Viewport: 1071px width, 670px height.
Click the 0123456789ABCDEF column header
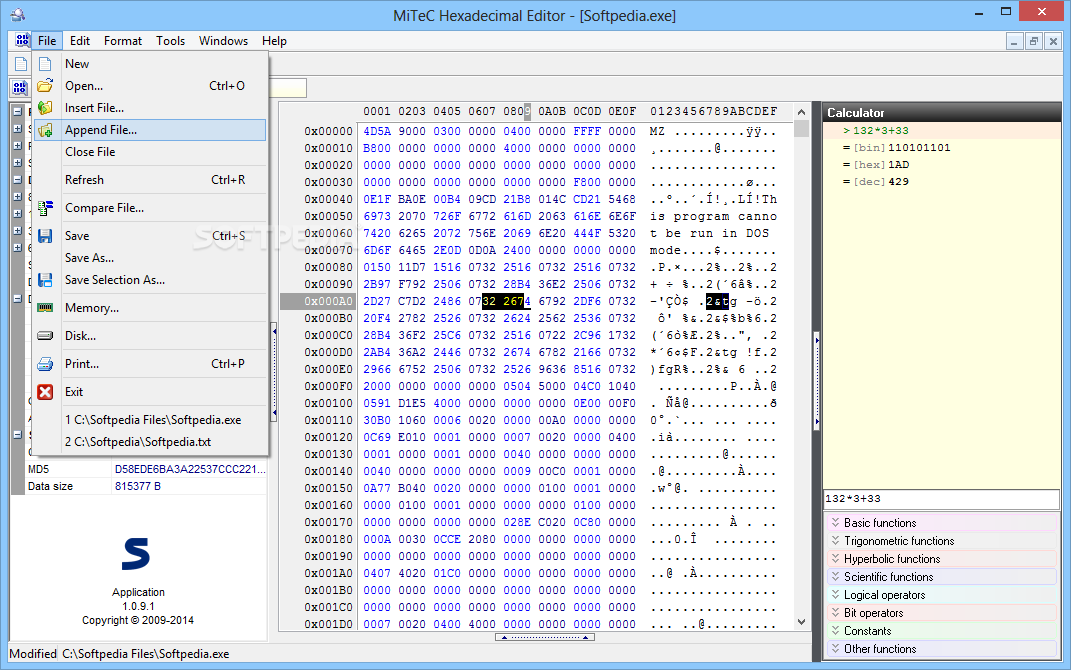tap(713, 111)
